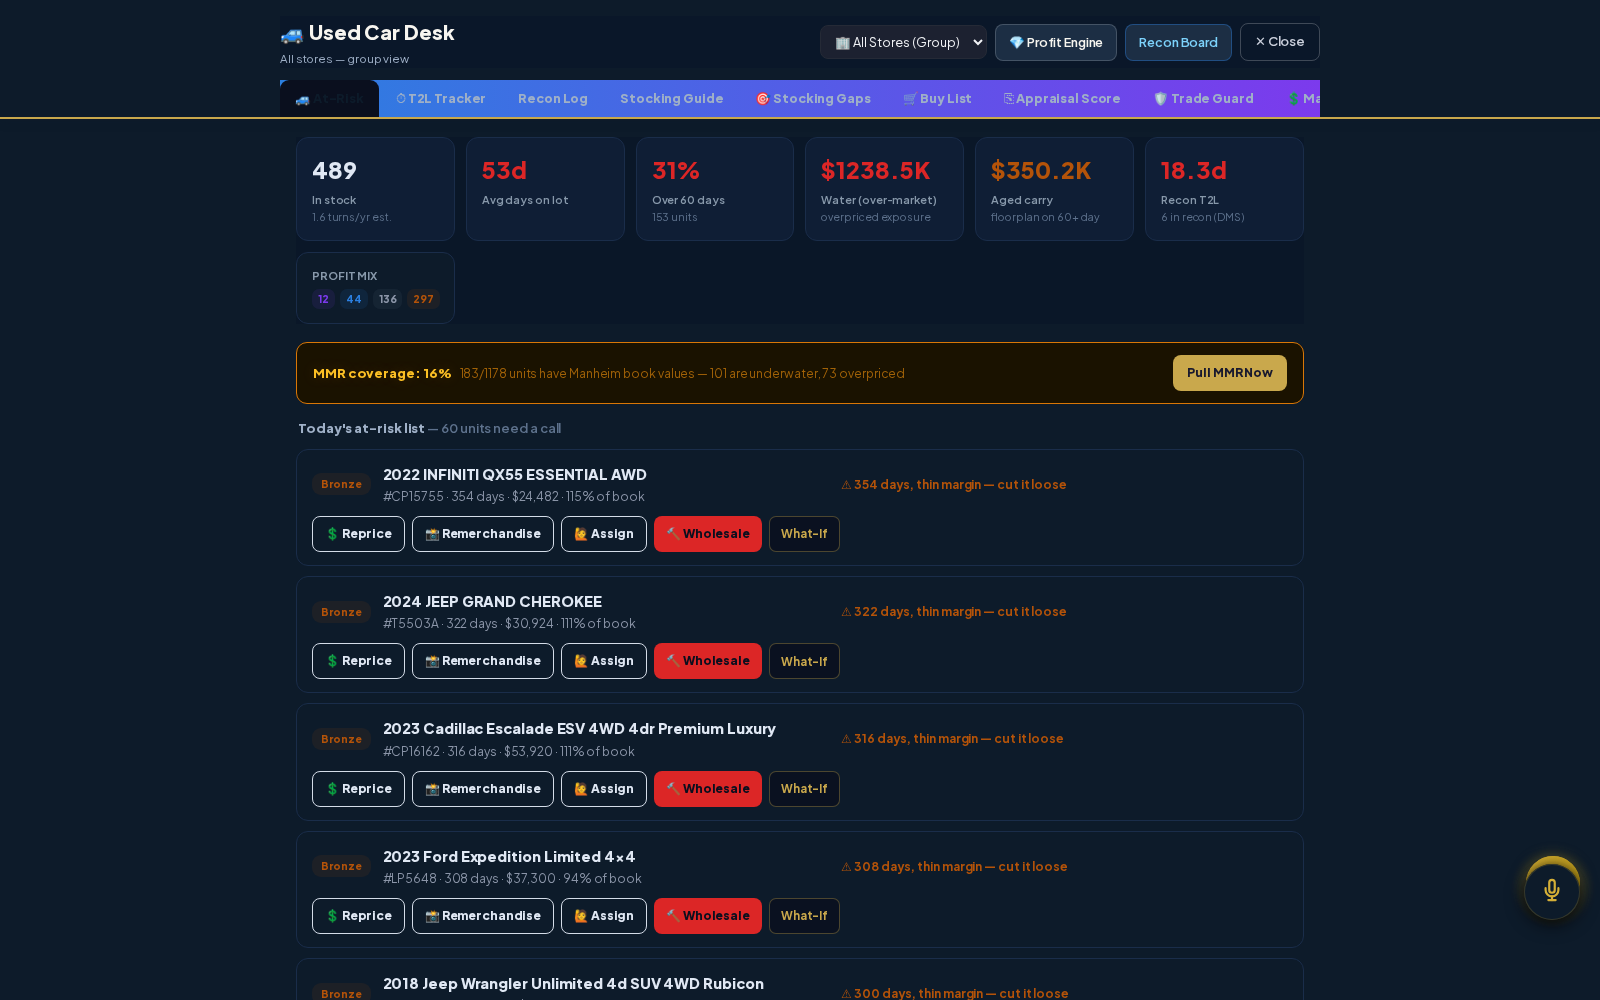Remerchandise the 2023 Ford Expedition Limited

click(x=483, y=916)
